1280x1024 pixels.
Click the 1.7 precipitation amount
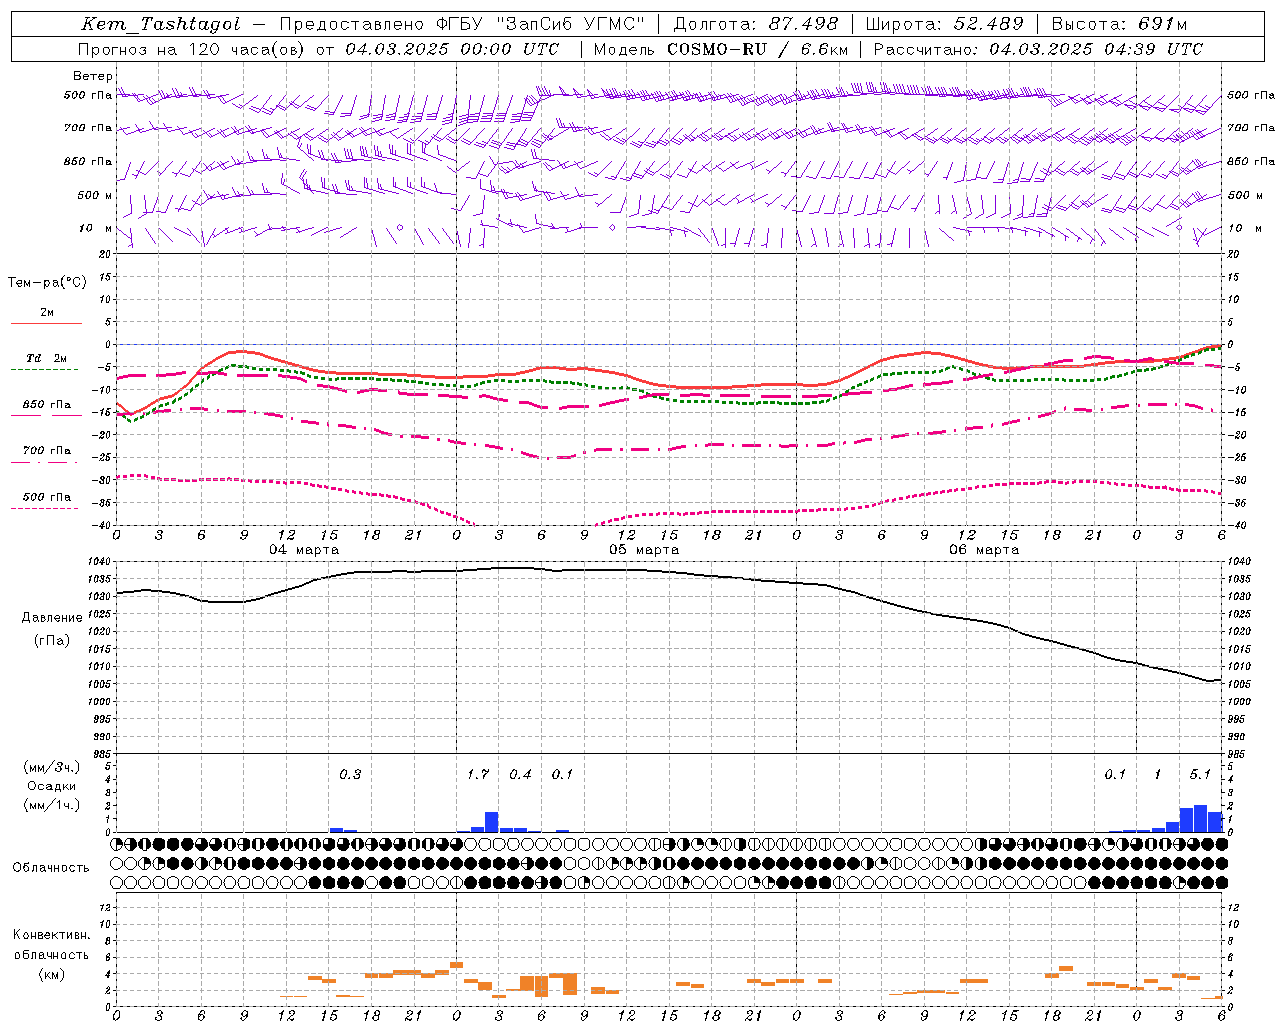pyautogui.click(x=478, y=774)
